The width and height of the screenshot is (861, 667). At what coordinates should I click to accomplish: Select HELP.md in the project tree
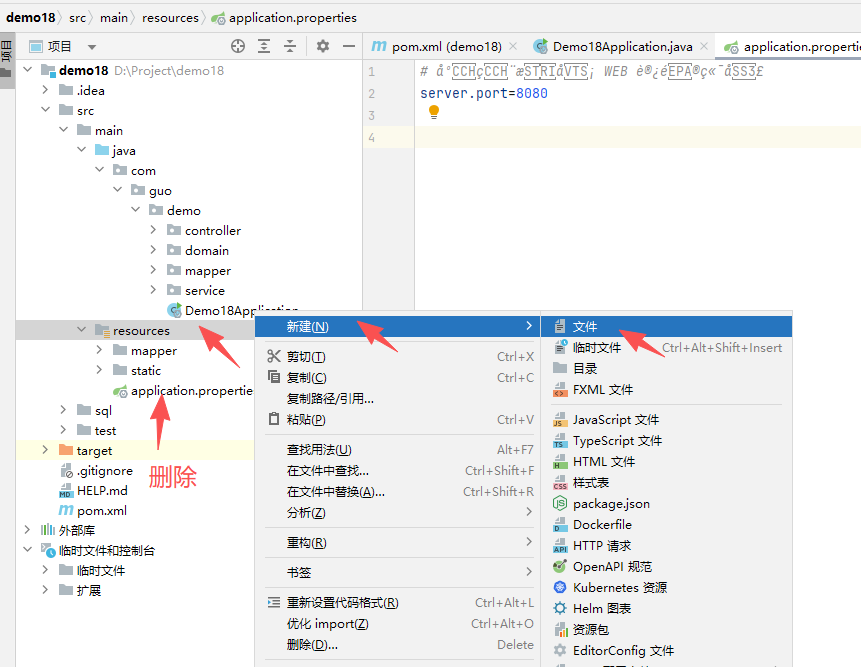pyautogui.click(x=102, y=491)
